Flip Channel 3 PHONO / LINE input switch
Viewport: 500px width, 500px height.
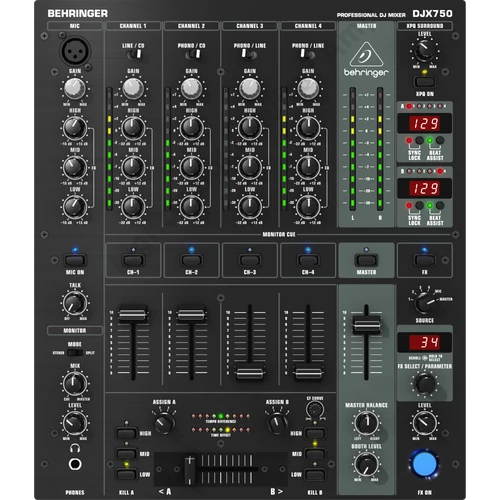tap(249, 54)
